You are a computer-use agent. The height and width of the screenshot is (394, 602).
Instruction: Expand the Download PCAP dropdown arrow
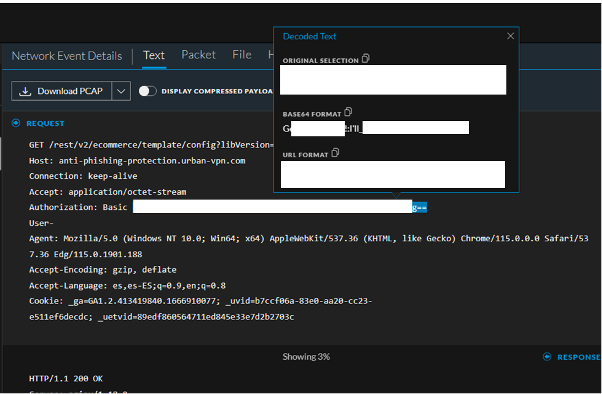coord(121,91)
